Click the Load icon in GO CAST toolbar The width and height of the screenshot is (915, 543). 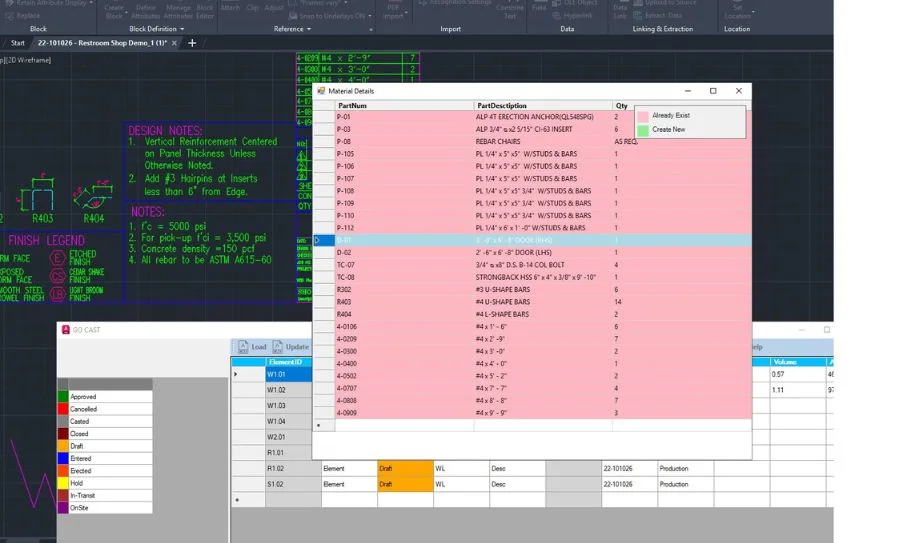tap(241, 347)
